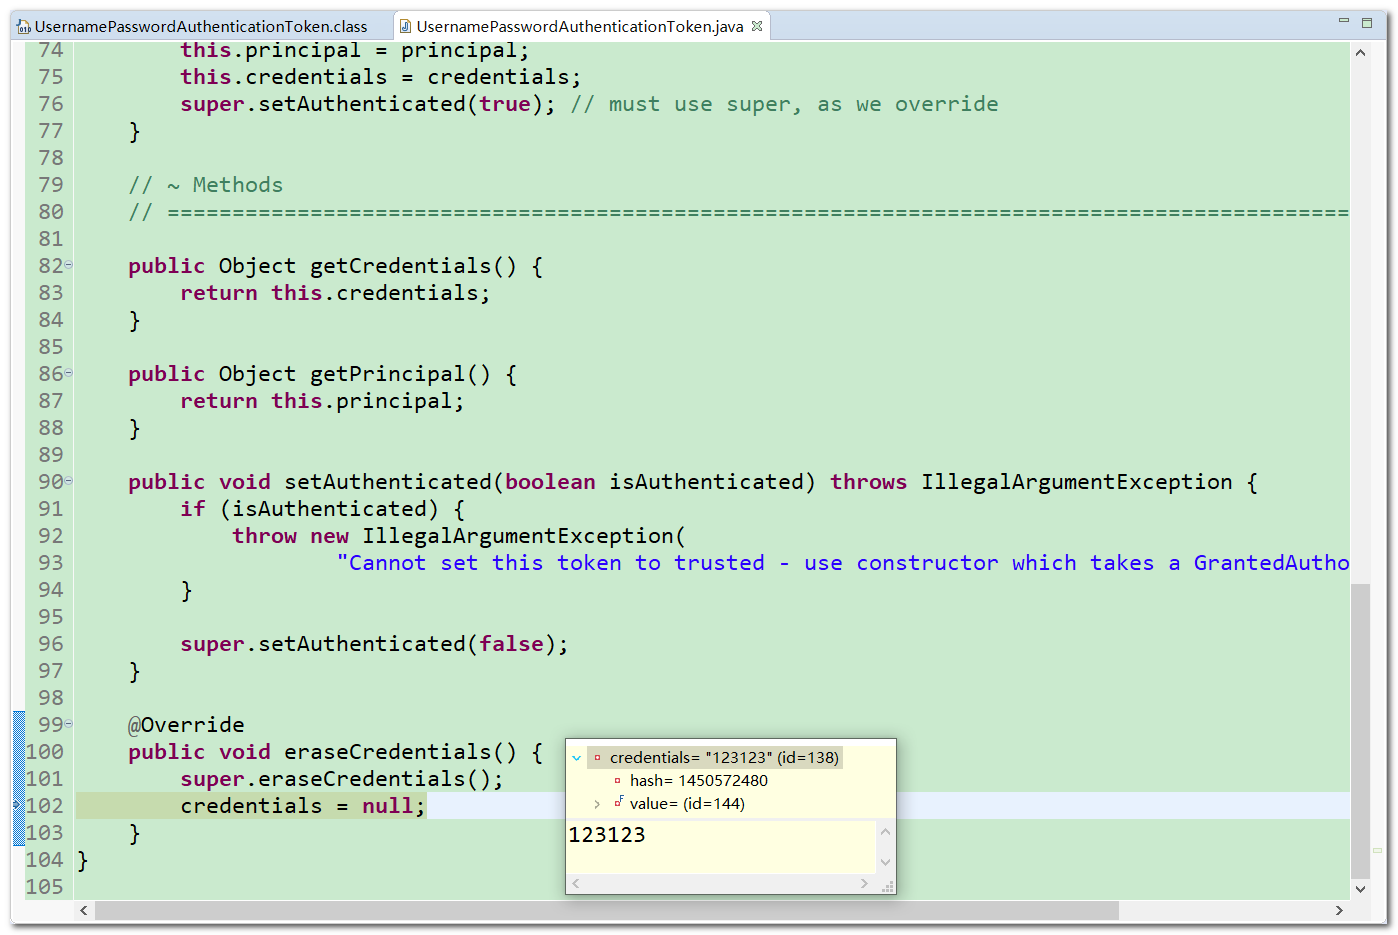Click the '// ~ Methods' comment
Viewport: 1398px width, 935px height.
point(205,185)
